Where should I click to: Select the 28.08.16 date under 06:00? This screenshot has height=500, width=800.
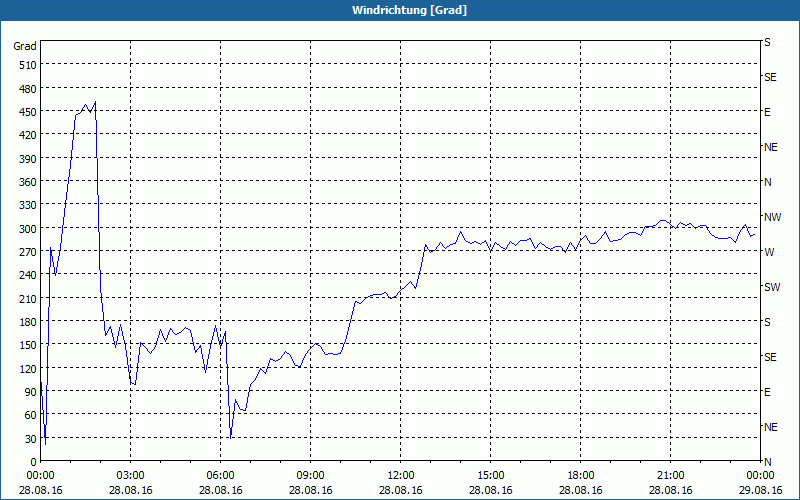click(x=220, y=490)
